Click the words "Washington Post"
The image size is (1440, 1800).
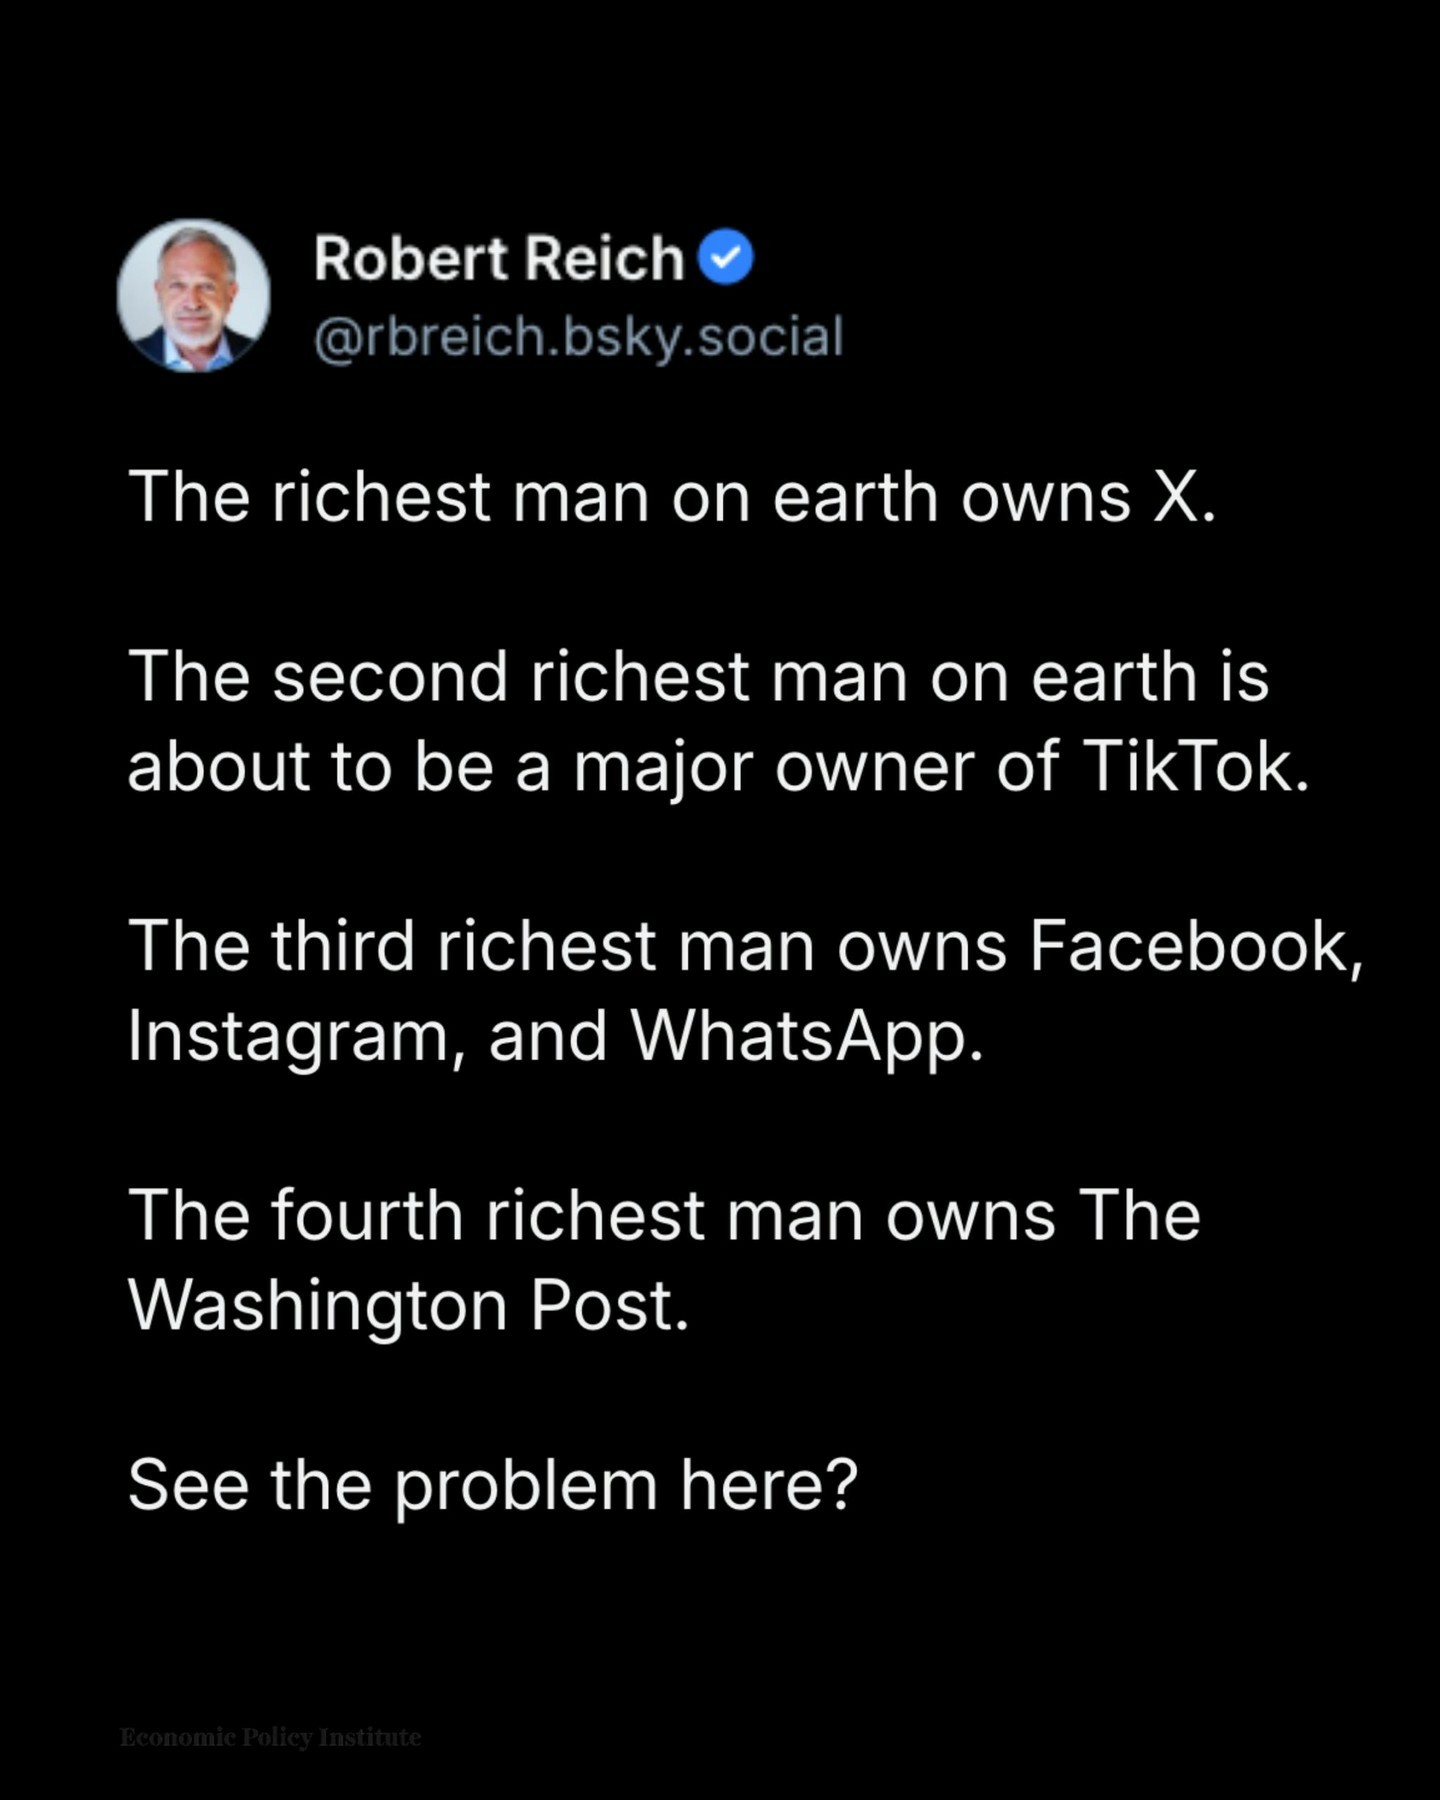tap(408, 1306)
